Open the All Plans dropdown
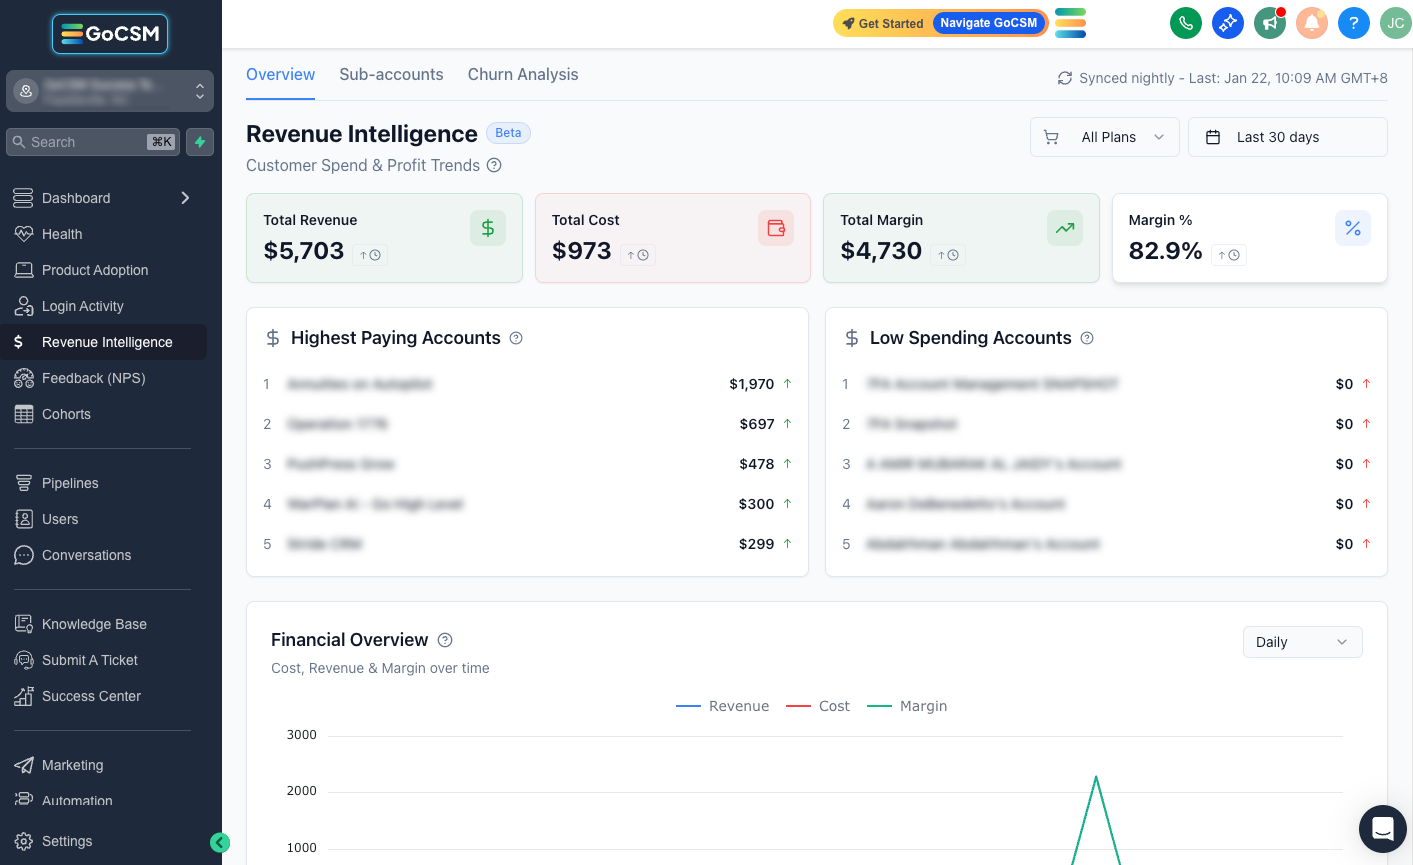The image size is (1413, 865). click(1105, 137)
